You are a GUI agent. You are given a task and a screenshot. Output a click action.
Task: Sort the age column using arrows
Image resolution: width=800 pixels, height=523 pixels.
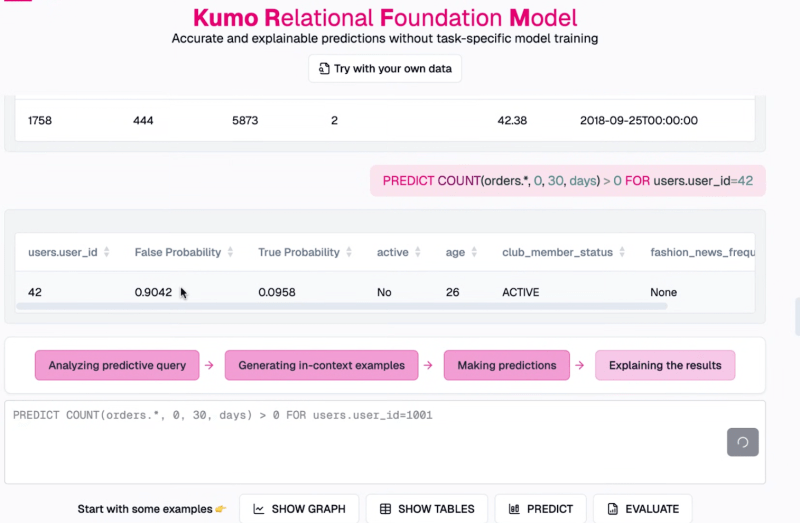[474, 252]
